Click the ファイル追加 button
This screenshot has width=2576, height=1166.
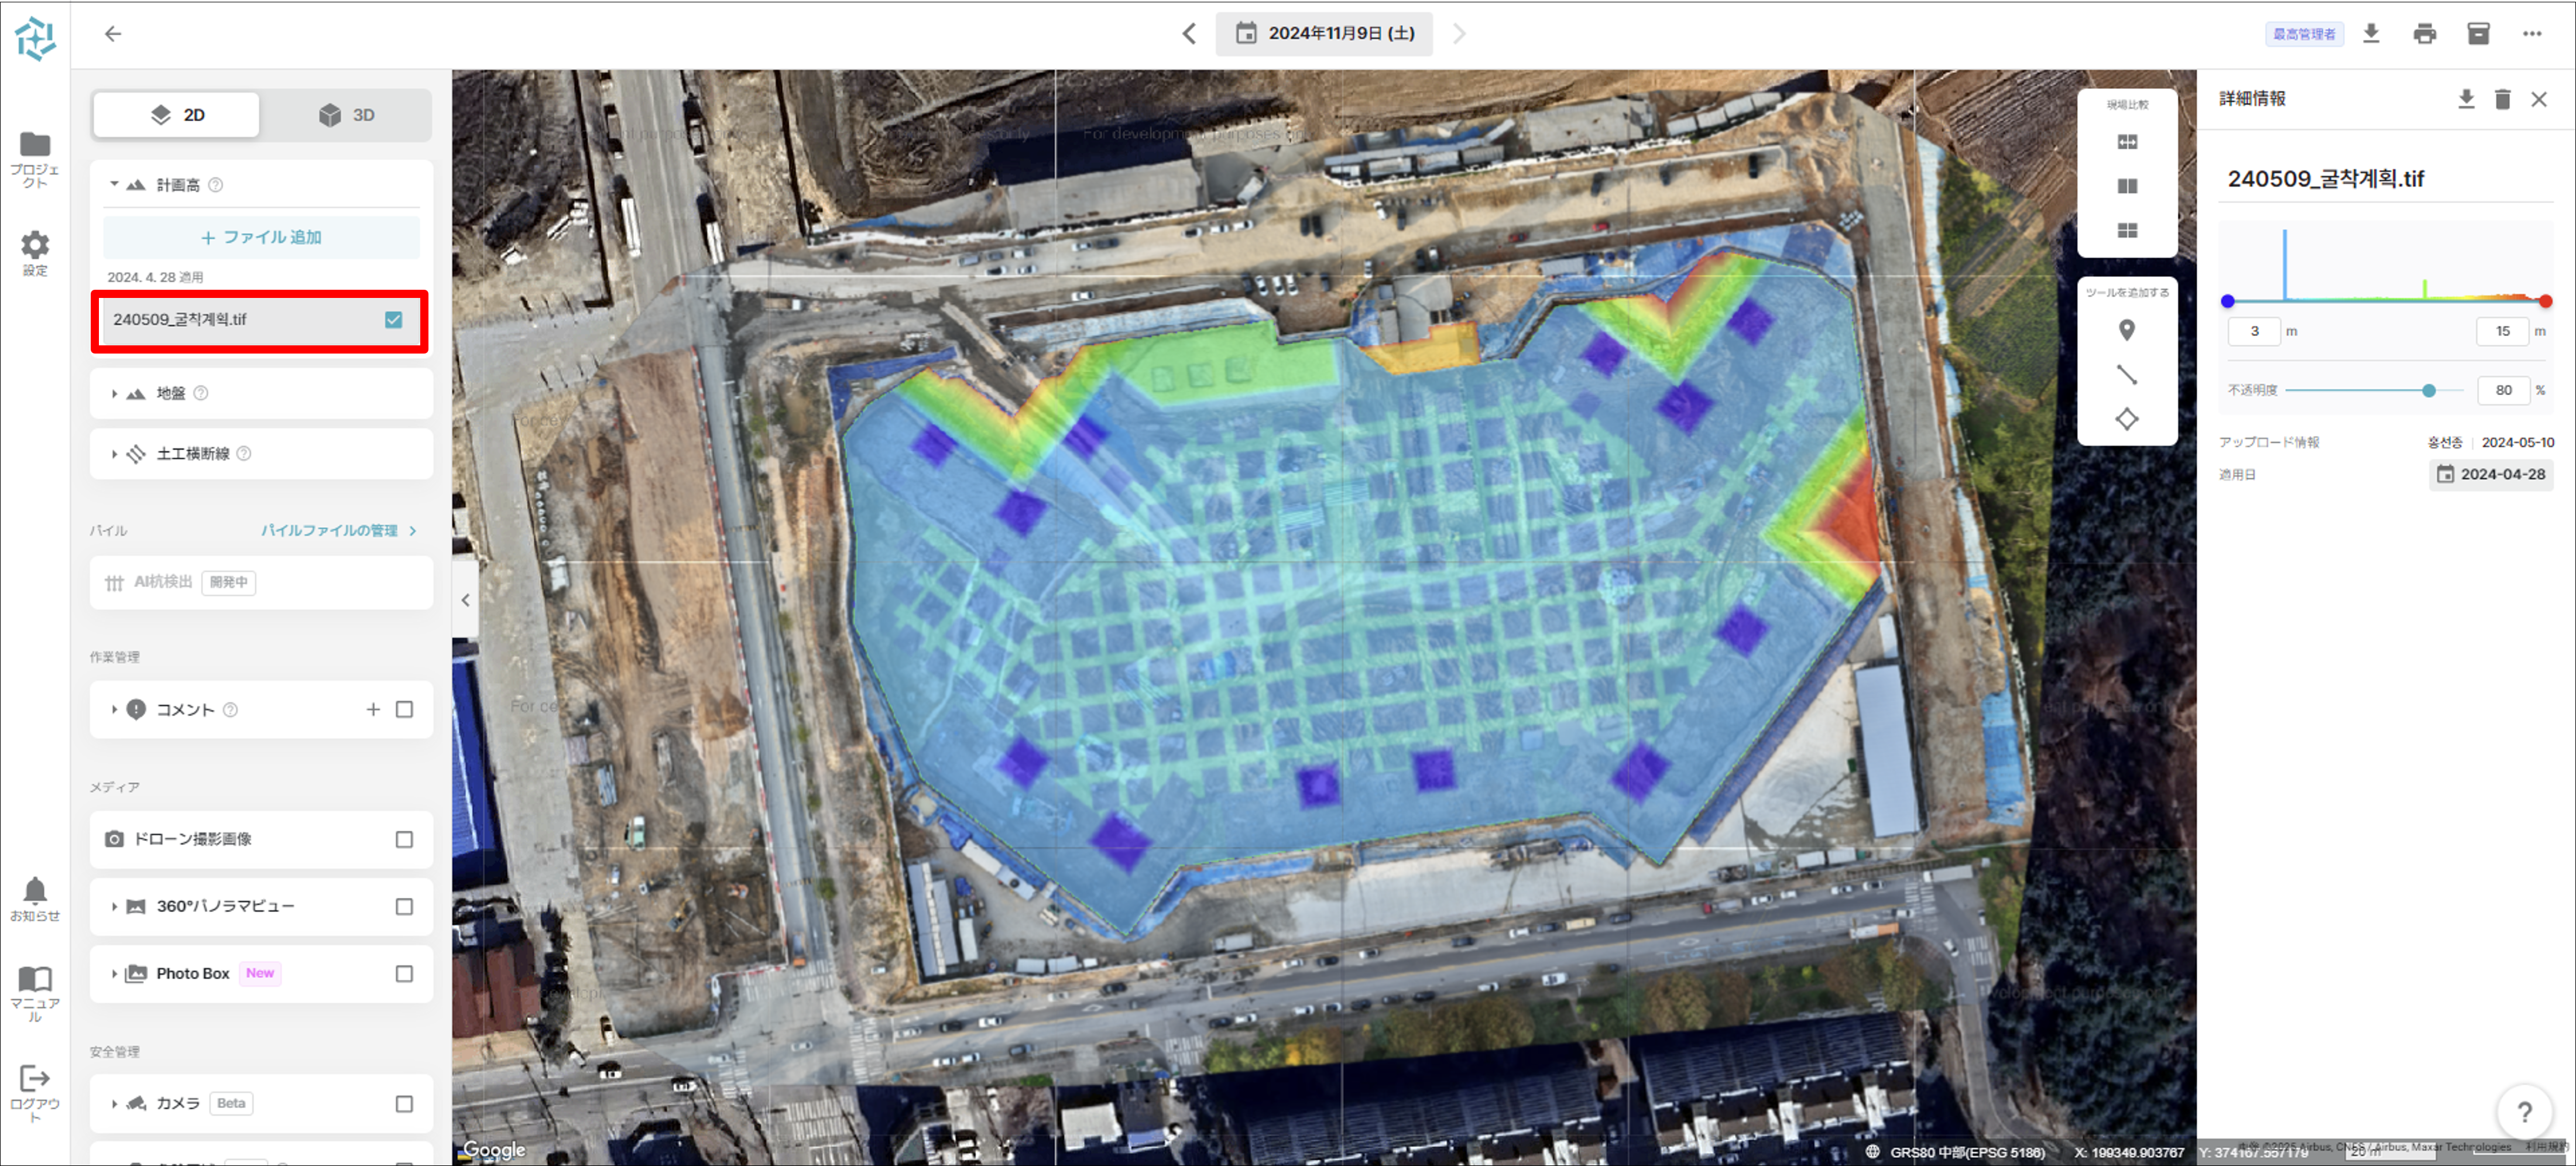click(x=261, y=238)
